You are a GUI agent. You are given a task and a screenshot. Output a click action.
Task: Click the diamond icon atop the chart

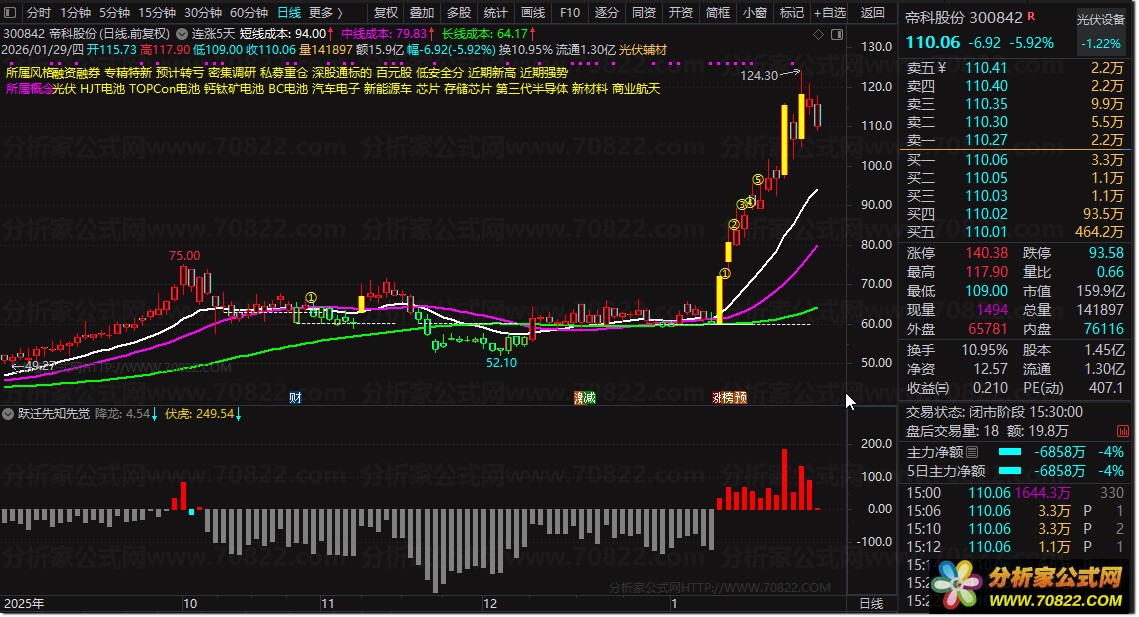pos(818,34)
